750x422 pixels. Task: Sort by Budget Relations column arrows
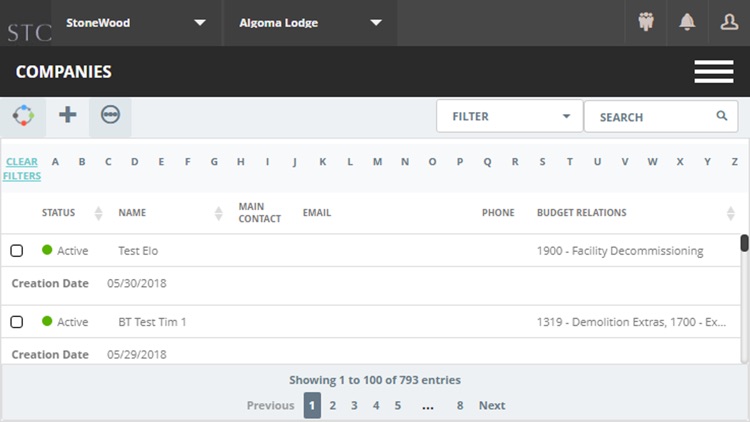[730, 213]
